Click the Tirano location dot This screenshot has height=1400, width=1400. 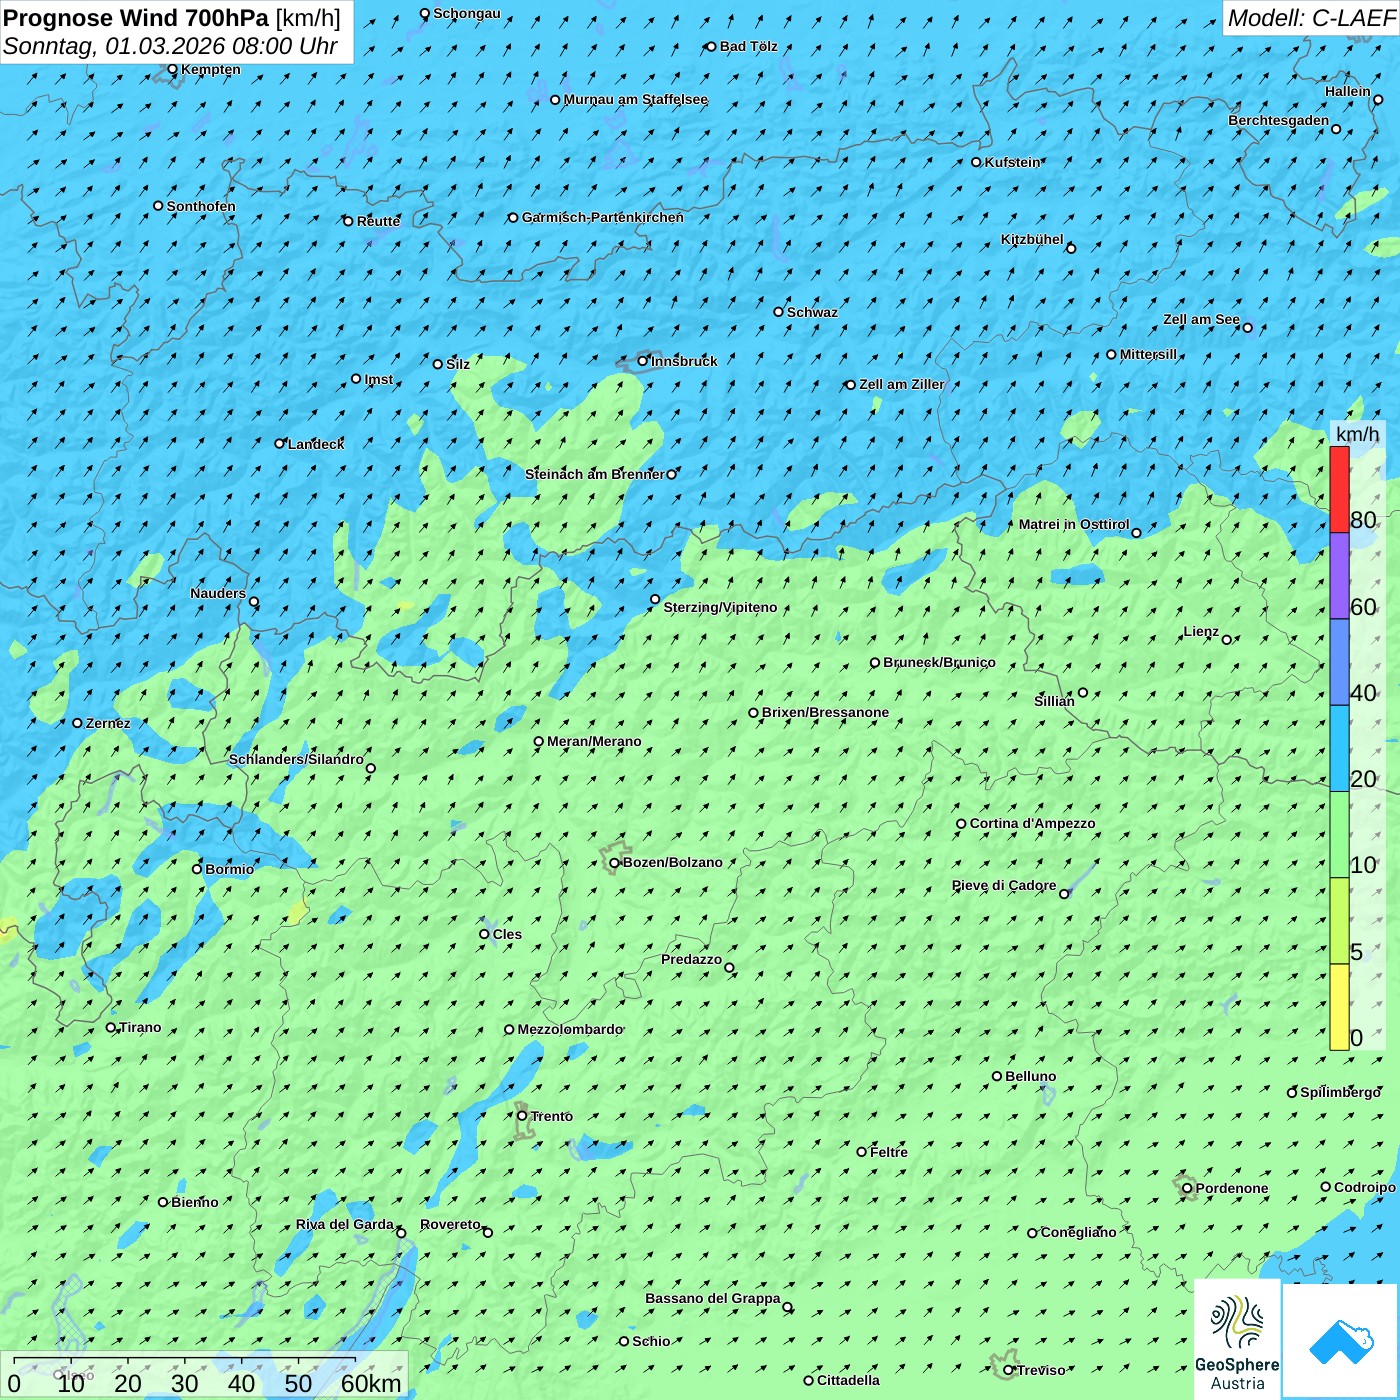[111, 1027]
